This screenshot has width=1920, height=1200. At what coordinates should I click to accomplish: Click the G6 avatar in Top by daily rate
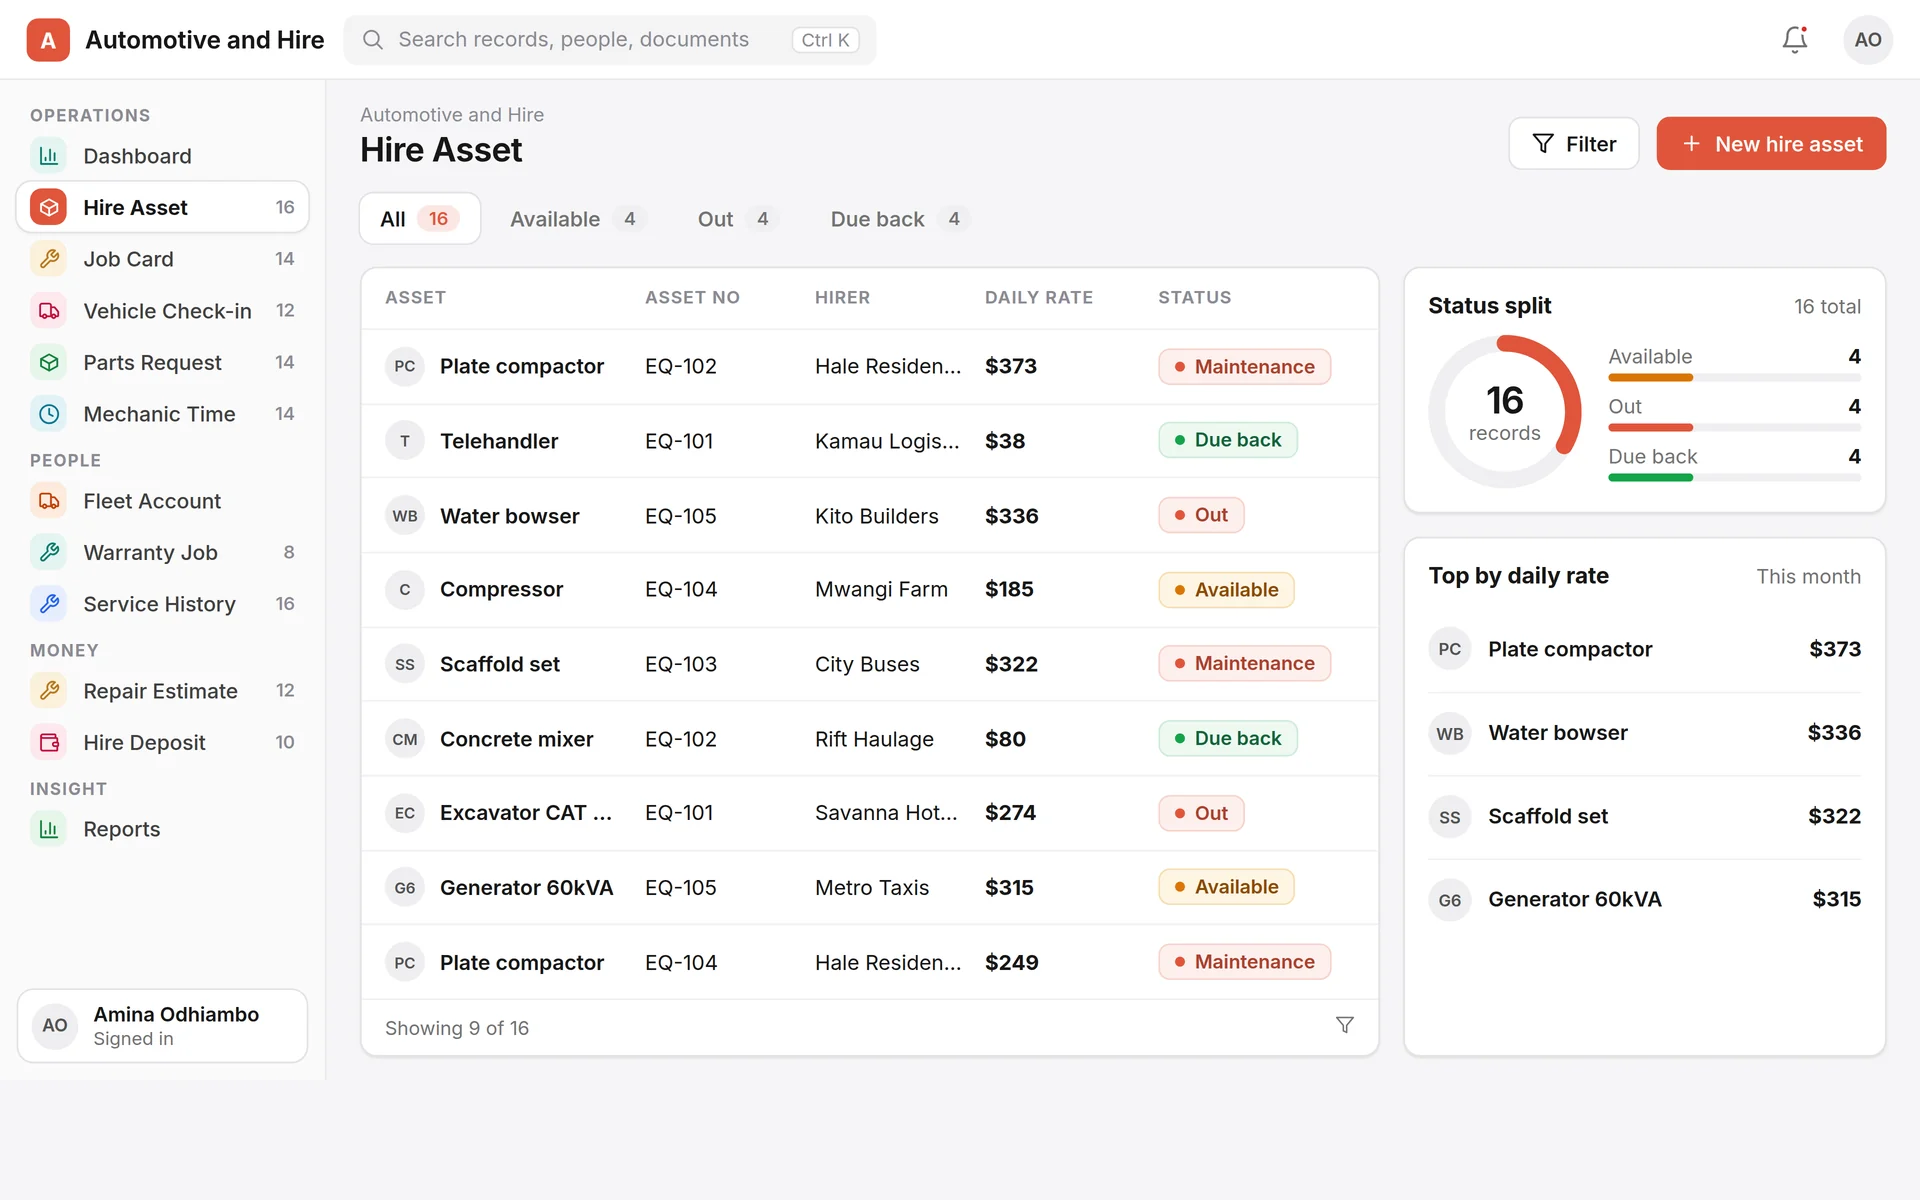(1450, 900)
